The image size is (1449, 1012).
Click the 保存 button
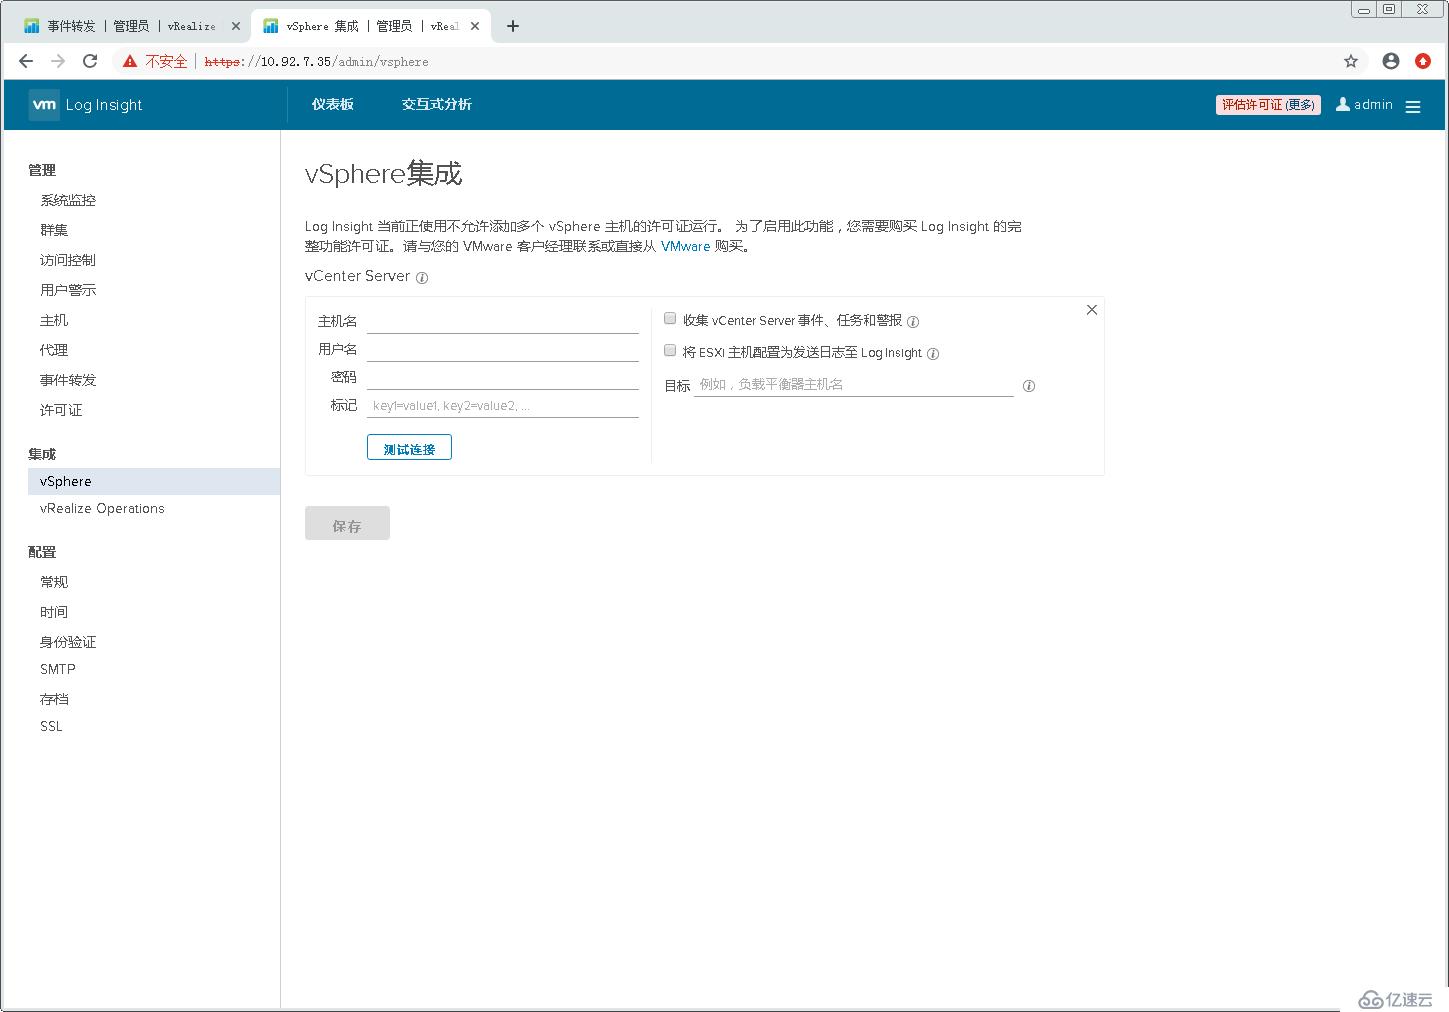click(x=347, y=523)
